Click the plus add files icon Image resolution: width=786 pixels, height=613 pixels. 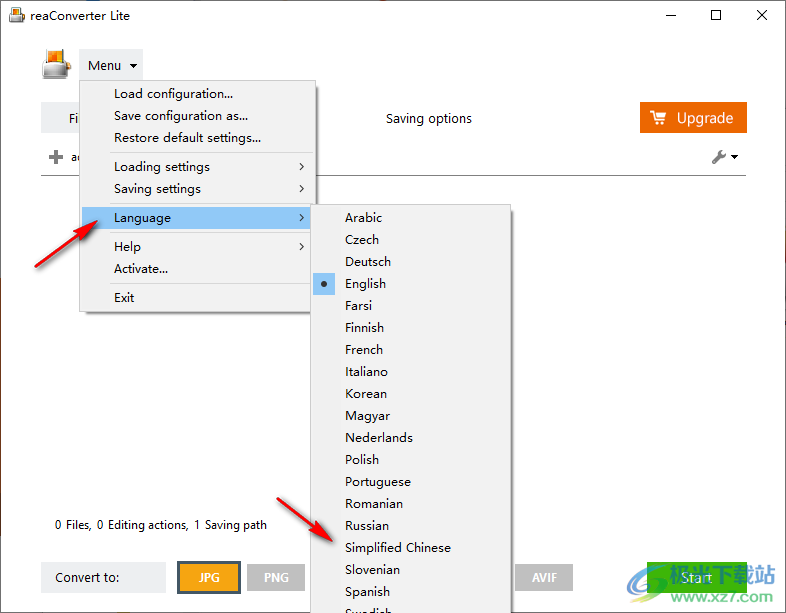pyautogui.click(x=56, y=157)
